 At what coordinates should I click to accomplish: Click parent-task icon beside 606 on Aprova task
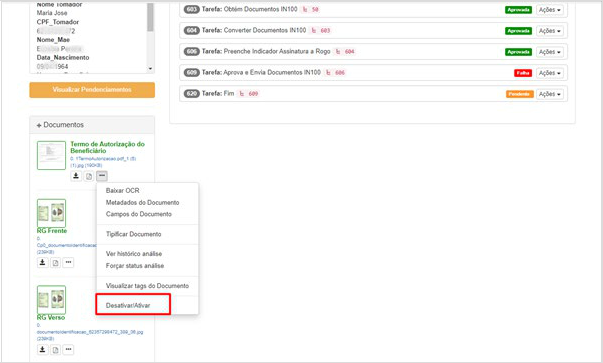[328, 72]
